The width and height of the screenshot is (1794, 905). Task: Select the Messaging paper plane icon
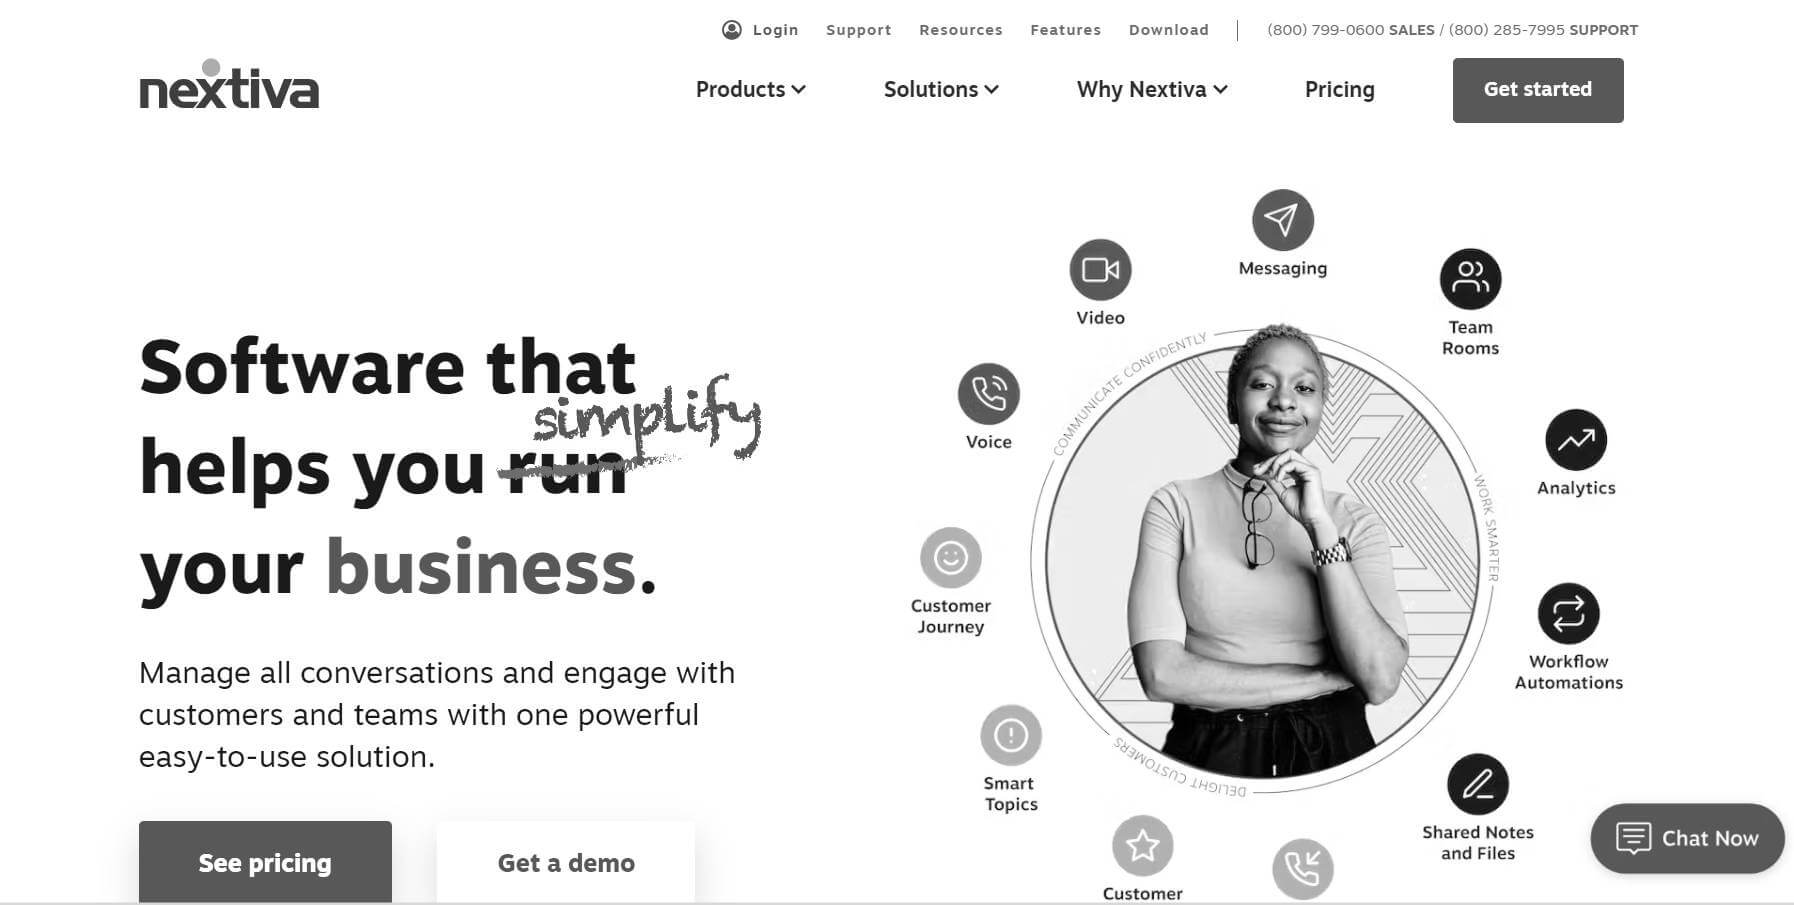point(1282,220)
